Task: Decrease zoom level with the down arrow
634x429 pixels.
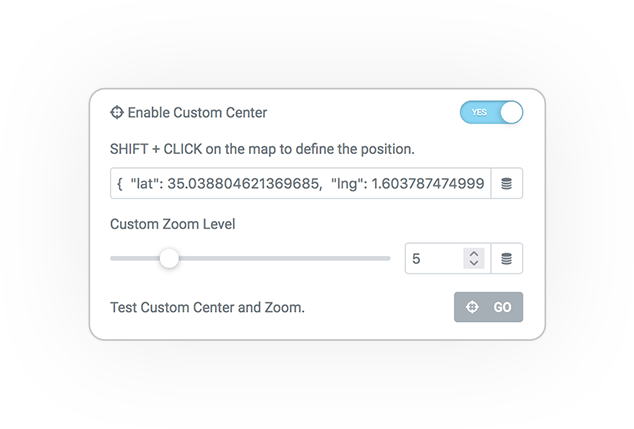Action: point(474,263)
